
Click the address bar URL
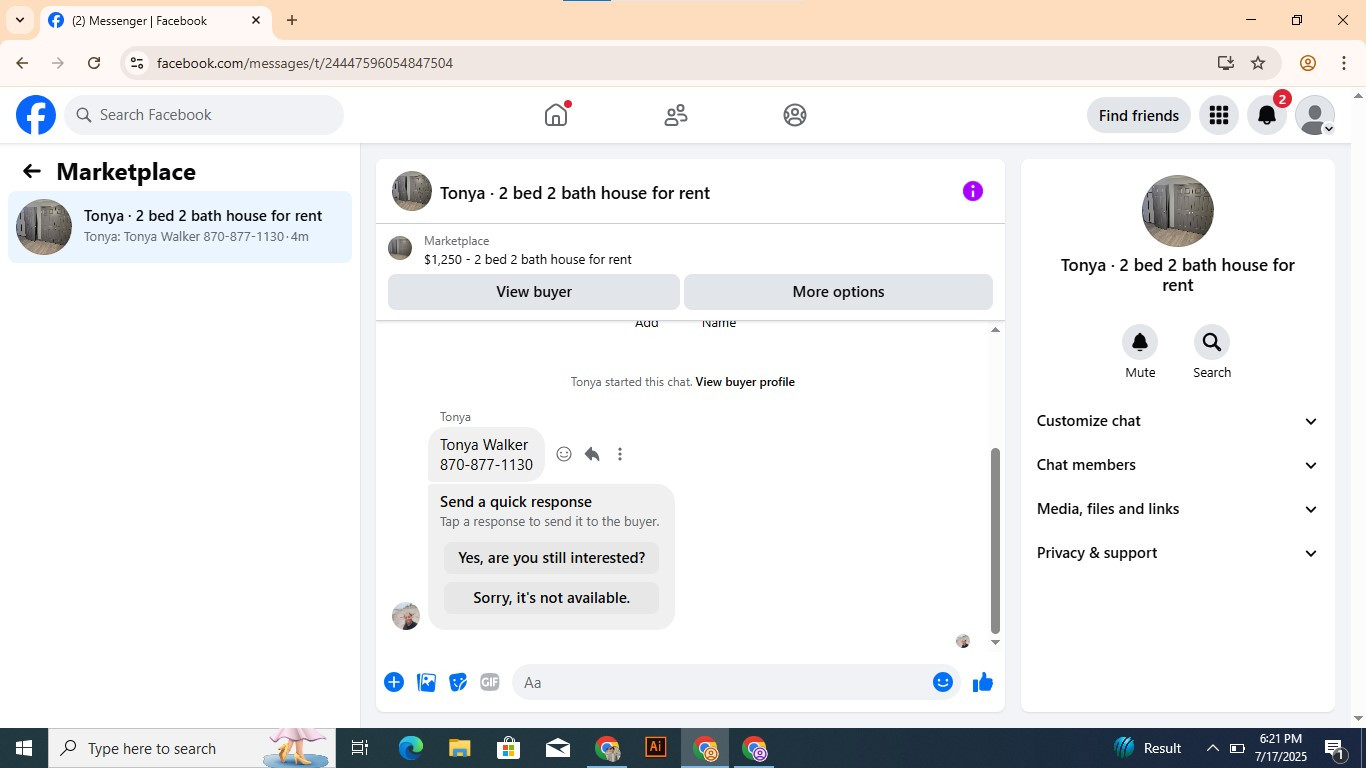coord(305,63)
